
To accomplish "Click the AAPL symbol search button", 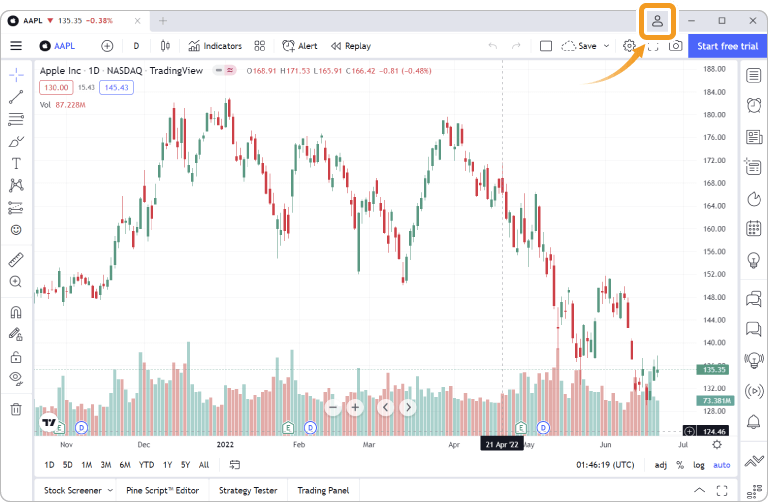I will (x=58, y=46).
